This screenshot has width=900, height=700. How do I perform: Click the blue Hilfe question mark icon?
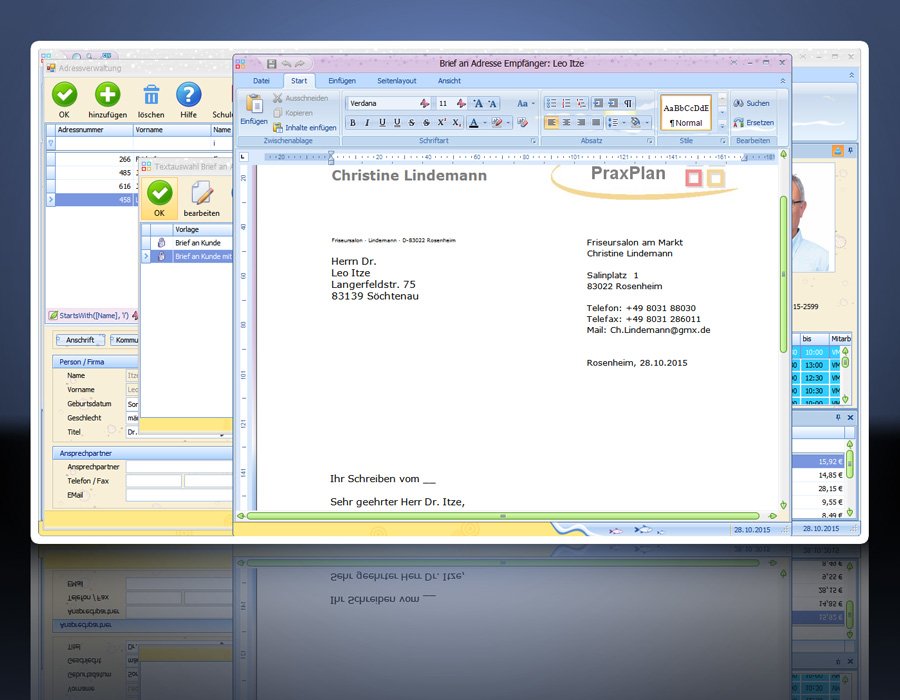pyautogui.click(x=188, y=94)
